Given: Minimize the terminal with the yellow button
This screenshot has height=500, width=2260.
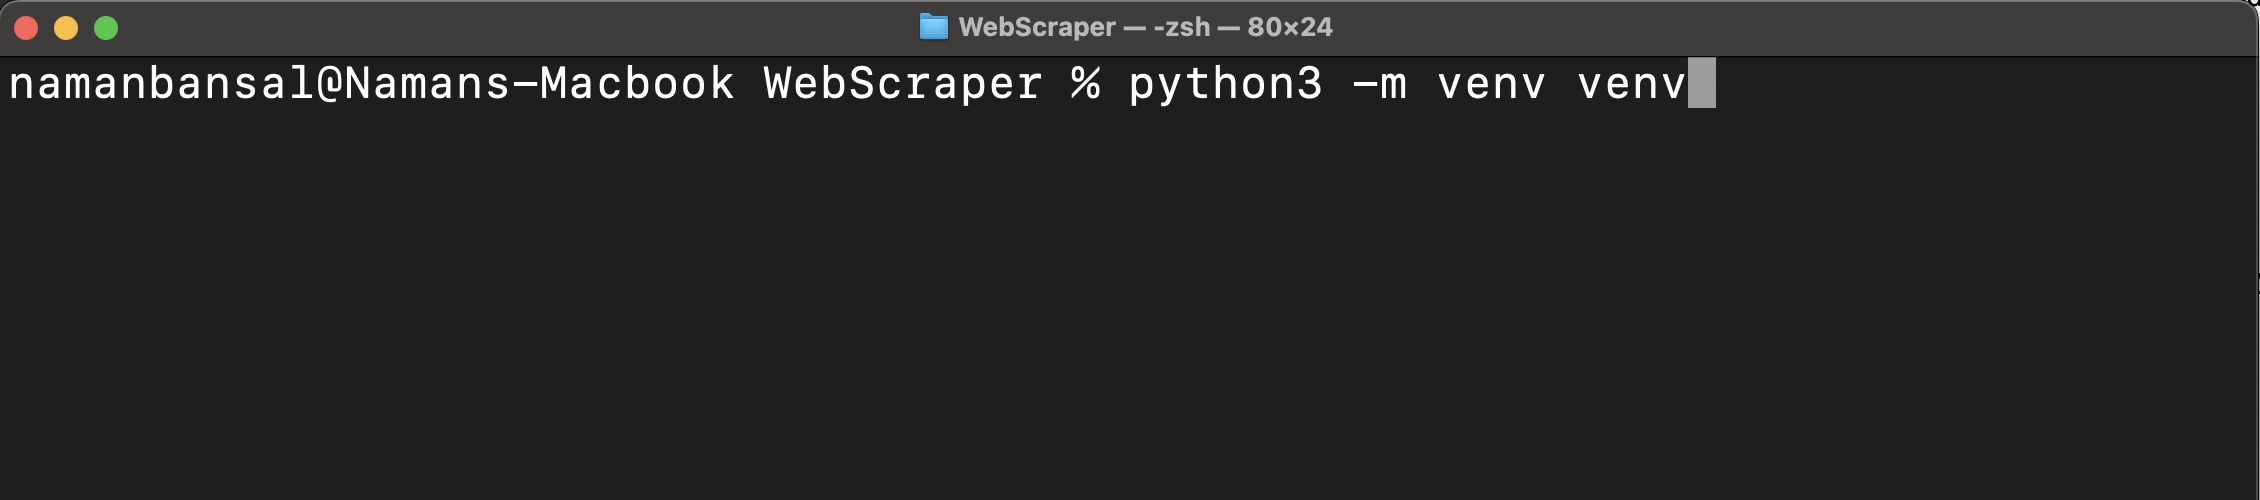Looking at the screenshot, I should 66,28.
